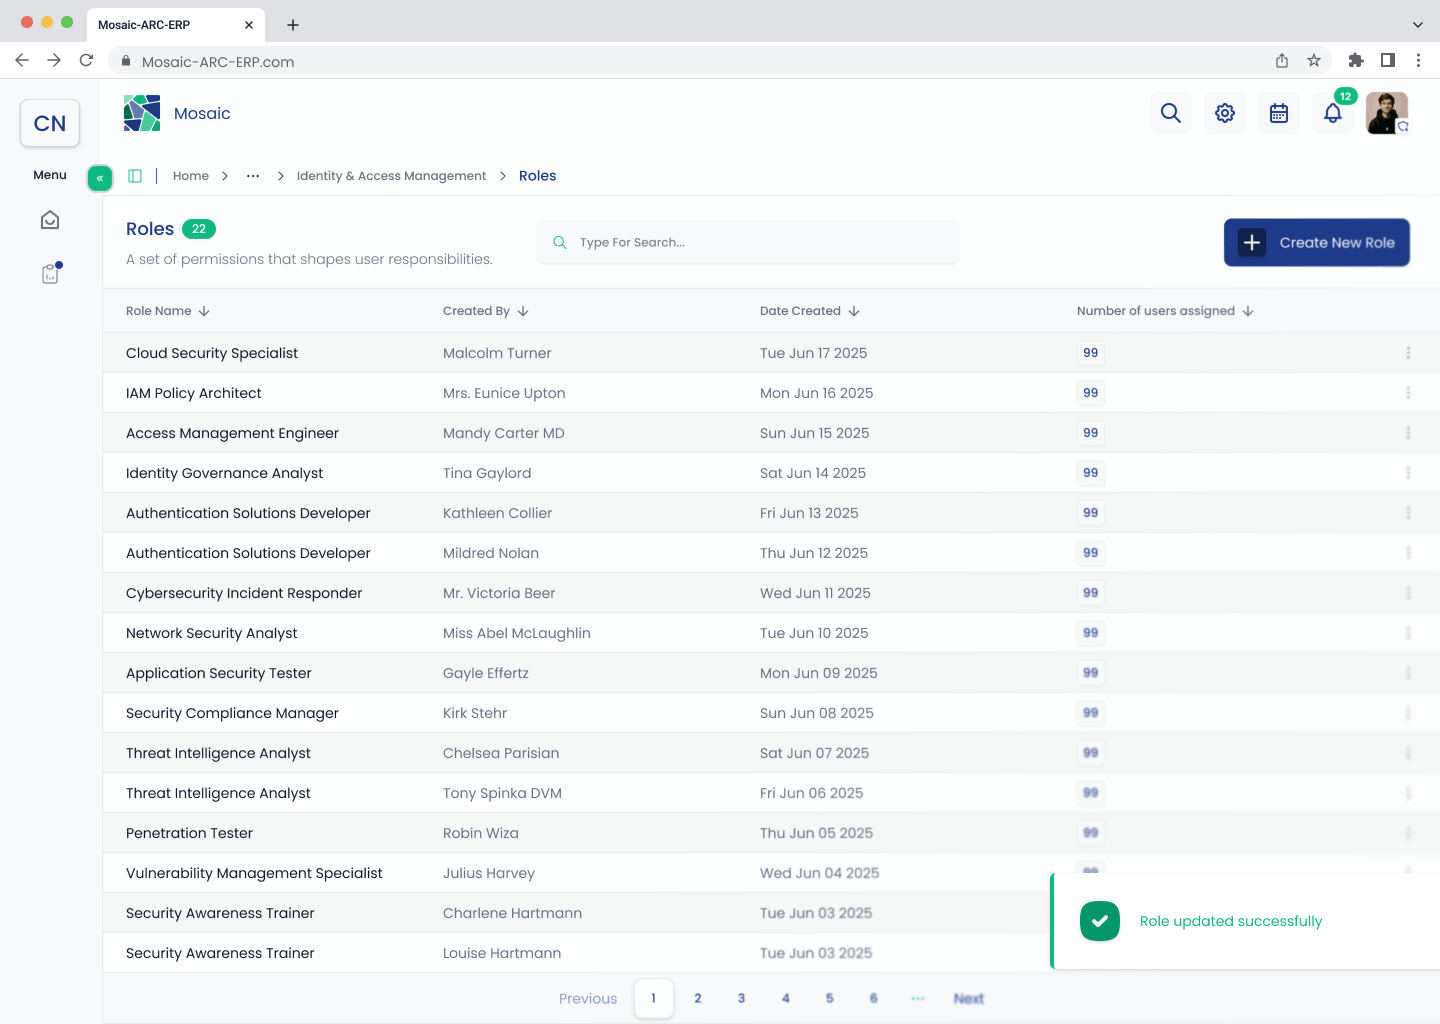Click the Create New Role button
The width and height of the screenshot is (1440, 1024).
1317,242
